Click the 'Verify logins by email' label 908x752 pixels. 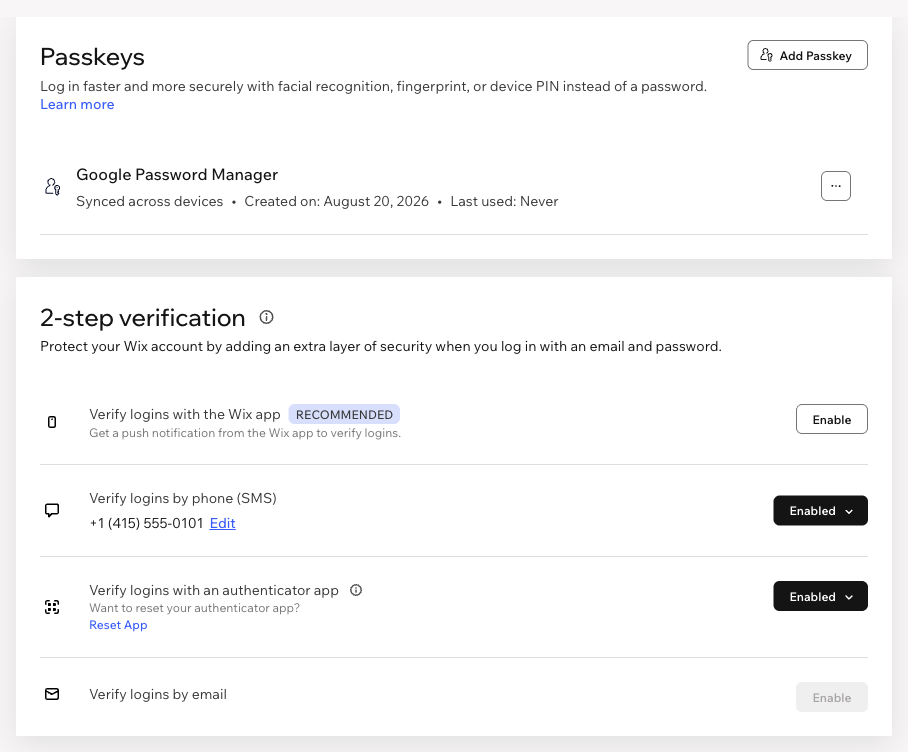(x=158, y=694)
